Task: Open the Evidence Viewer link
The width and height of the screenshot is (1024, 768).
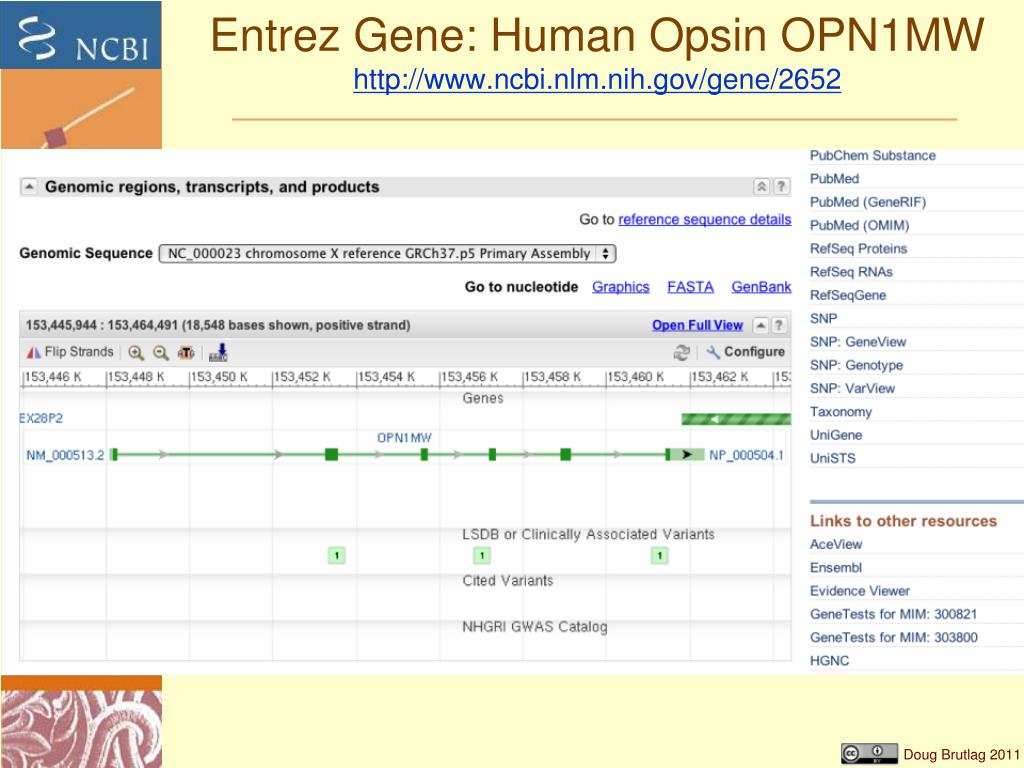Action: pos(859,591)
